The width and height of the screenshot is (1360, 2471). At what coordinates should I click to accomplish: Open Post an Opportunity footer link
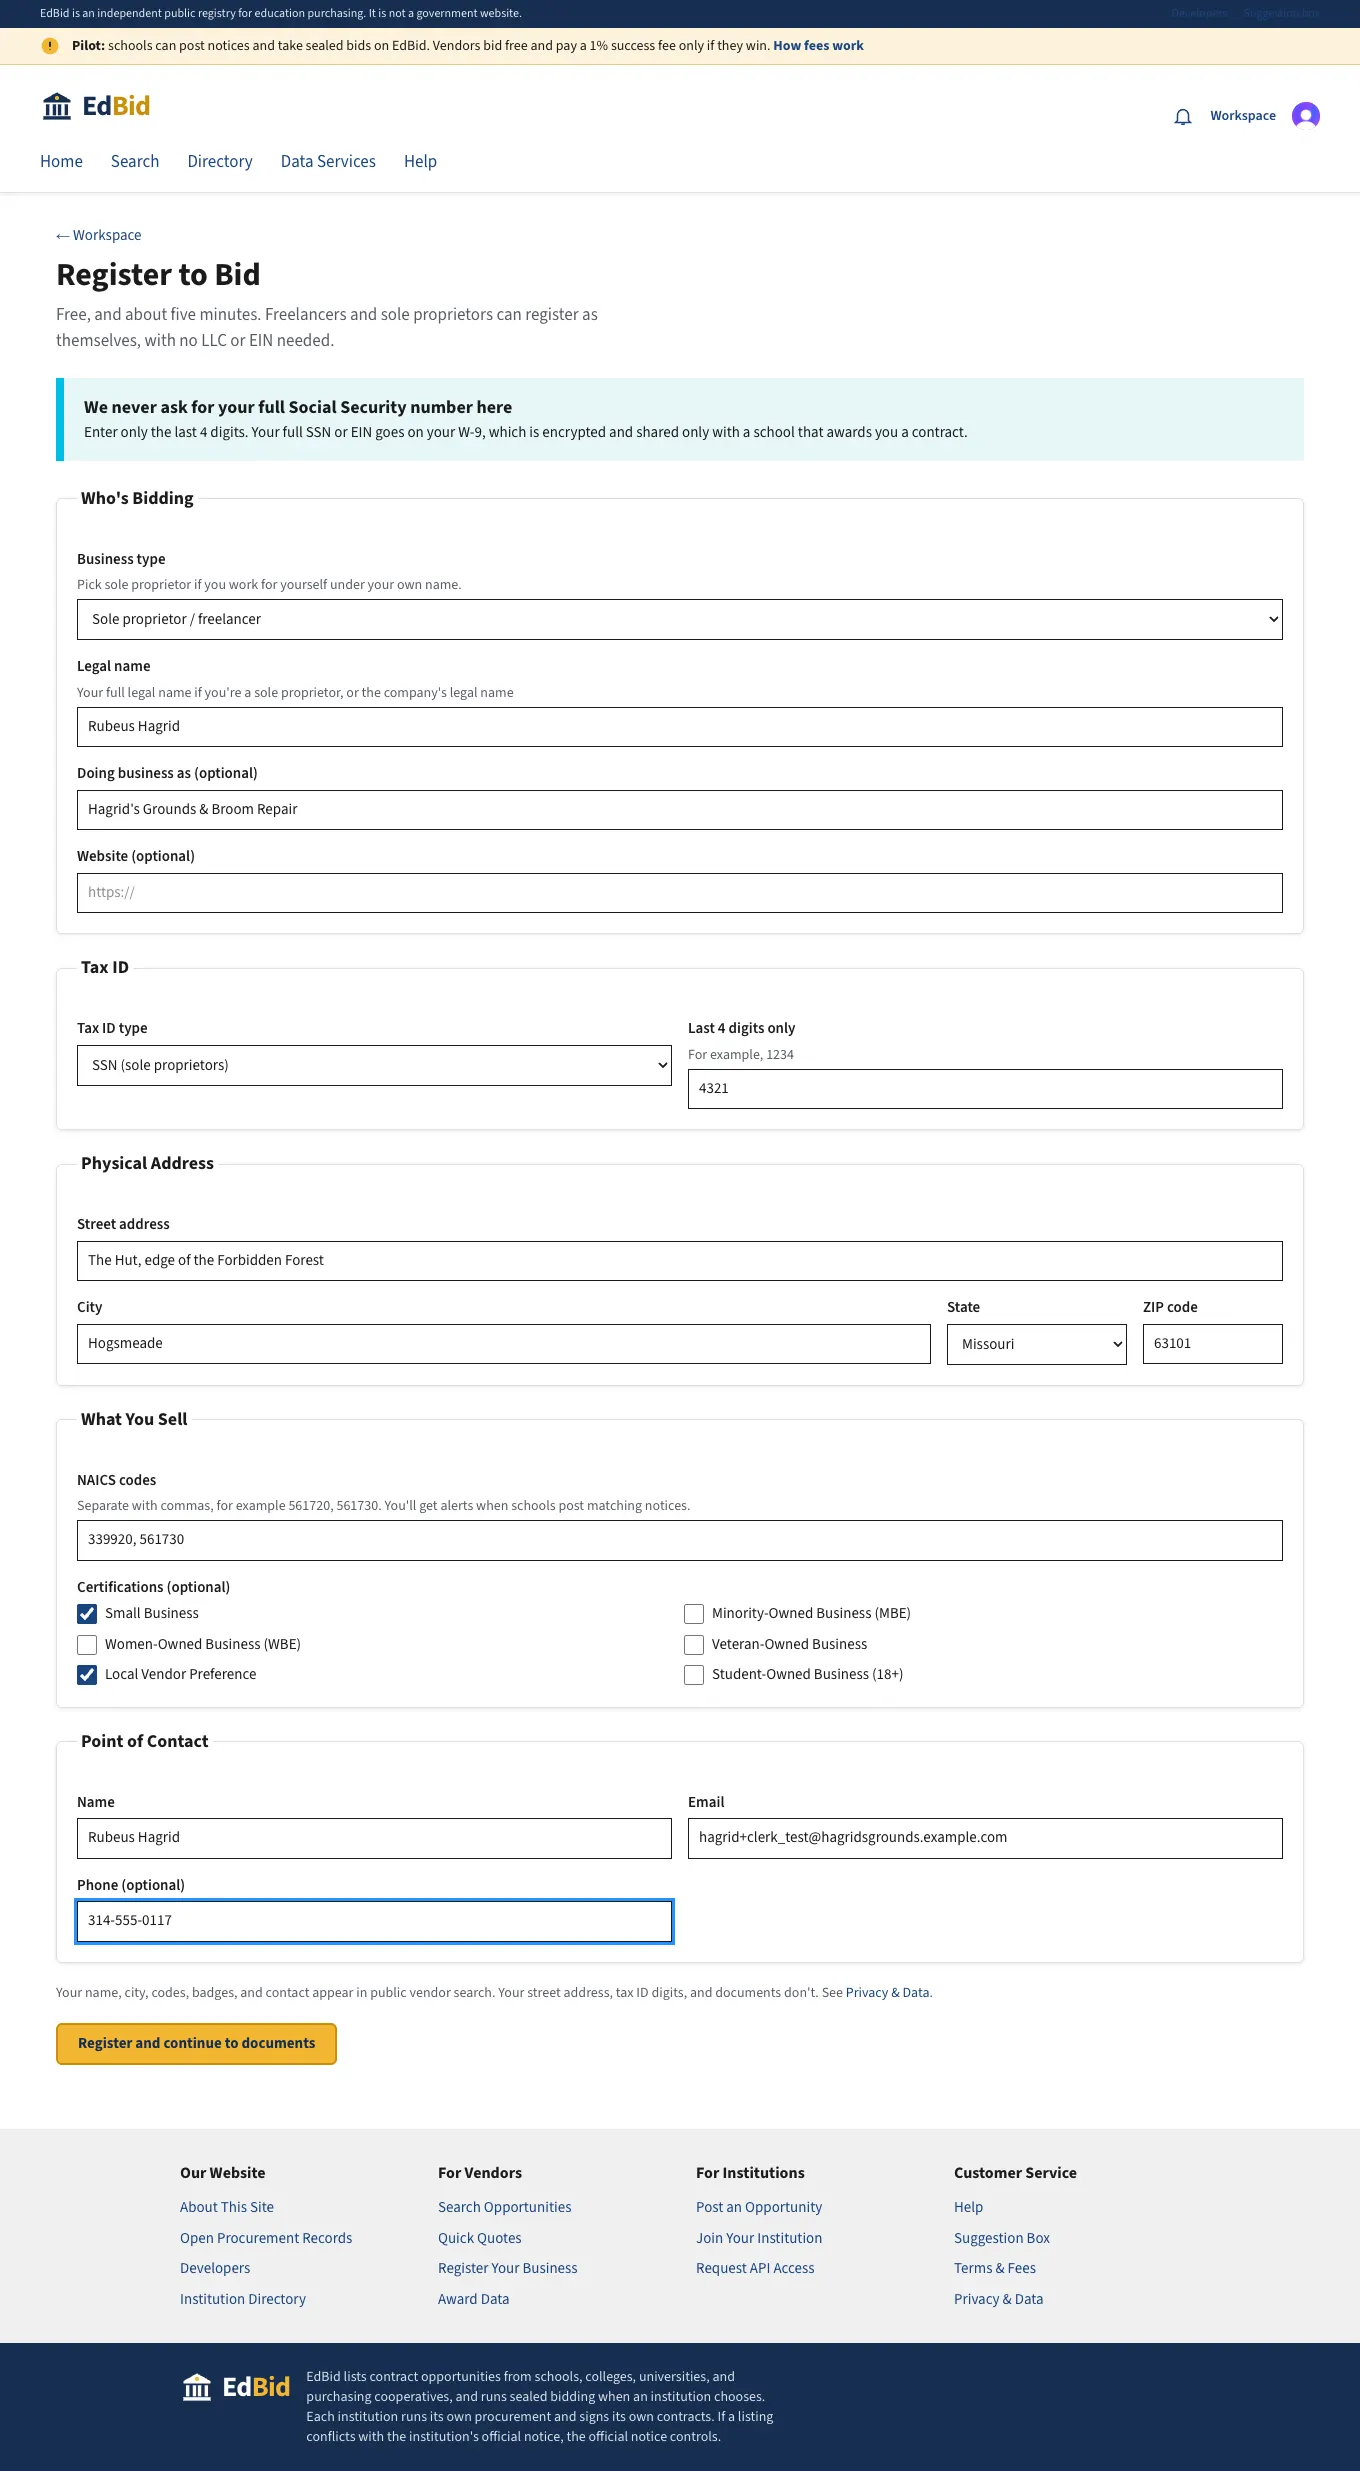pos(759,2208)
